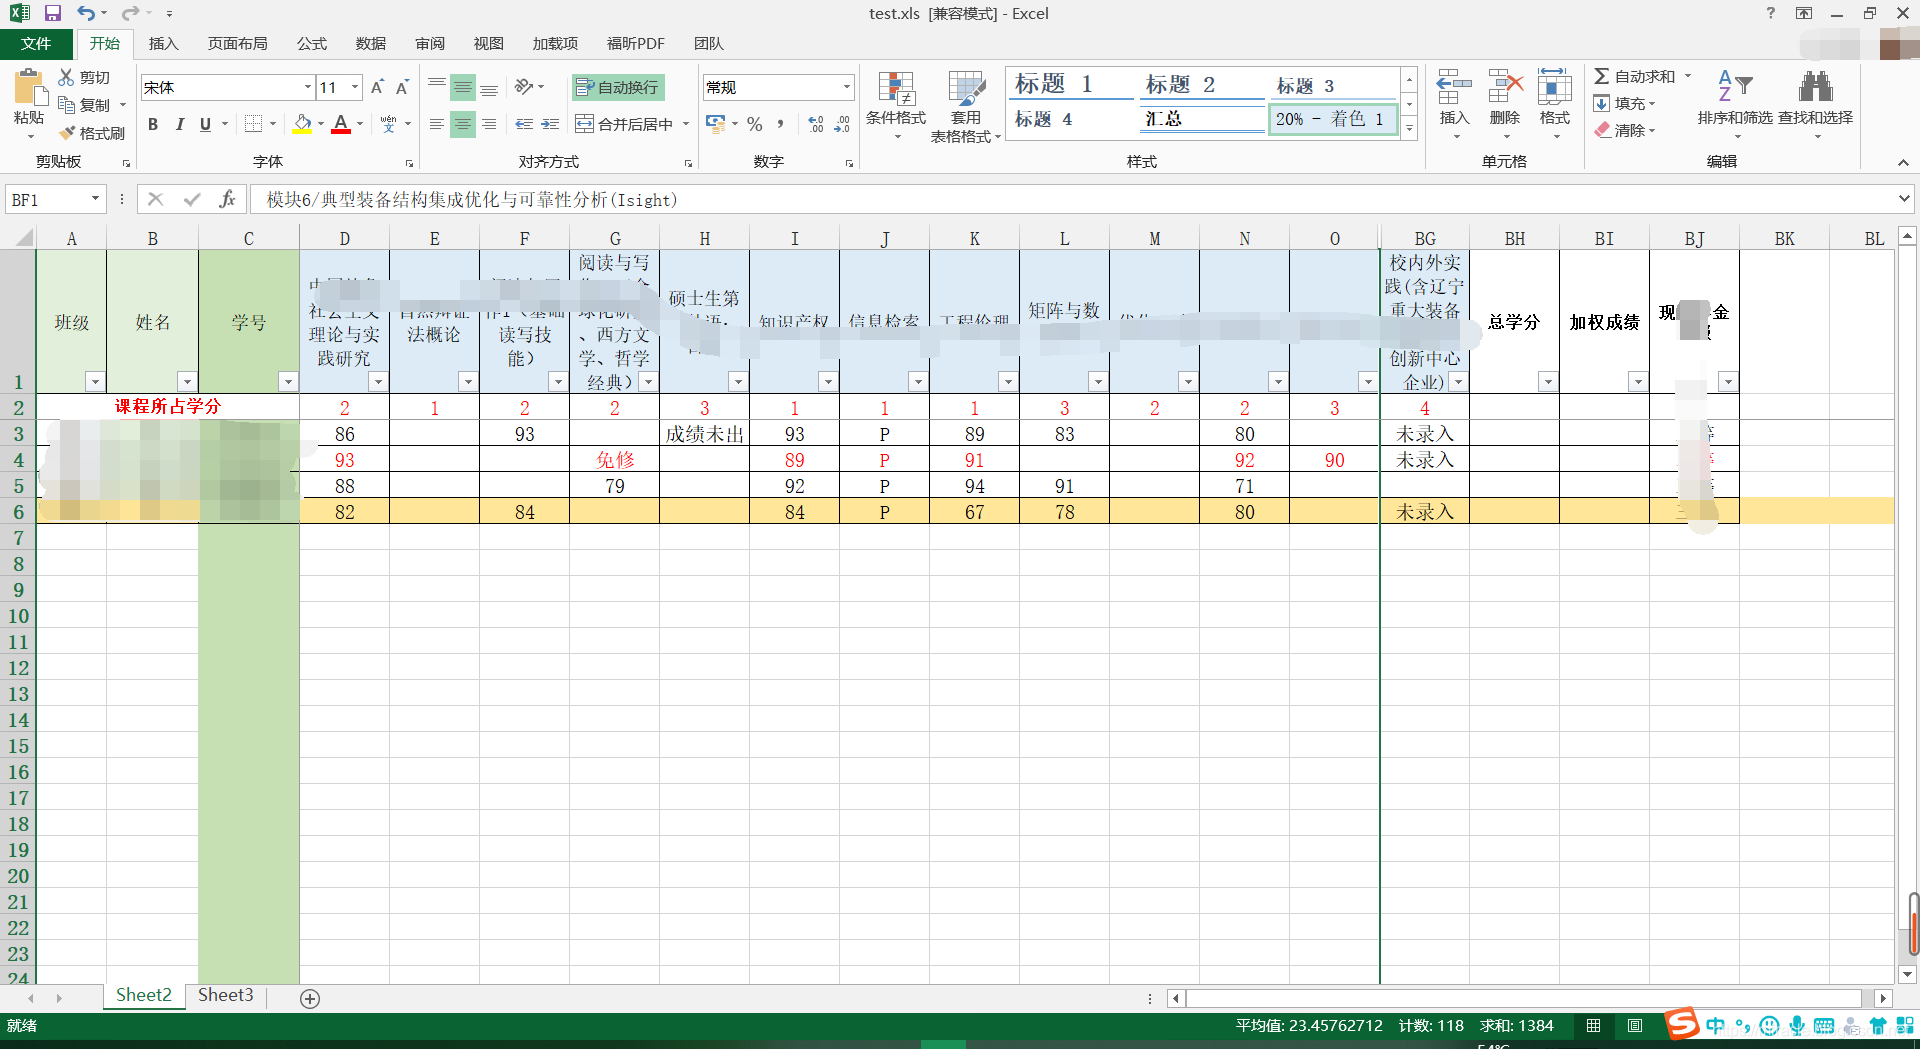1920x1049 pixels.
Task: Open 条件格式 conditional formatting
Action: tap(896, 105)
